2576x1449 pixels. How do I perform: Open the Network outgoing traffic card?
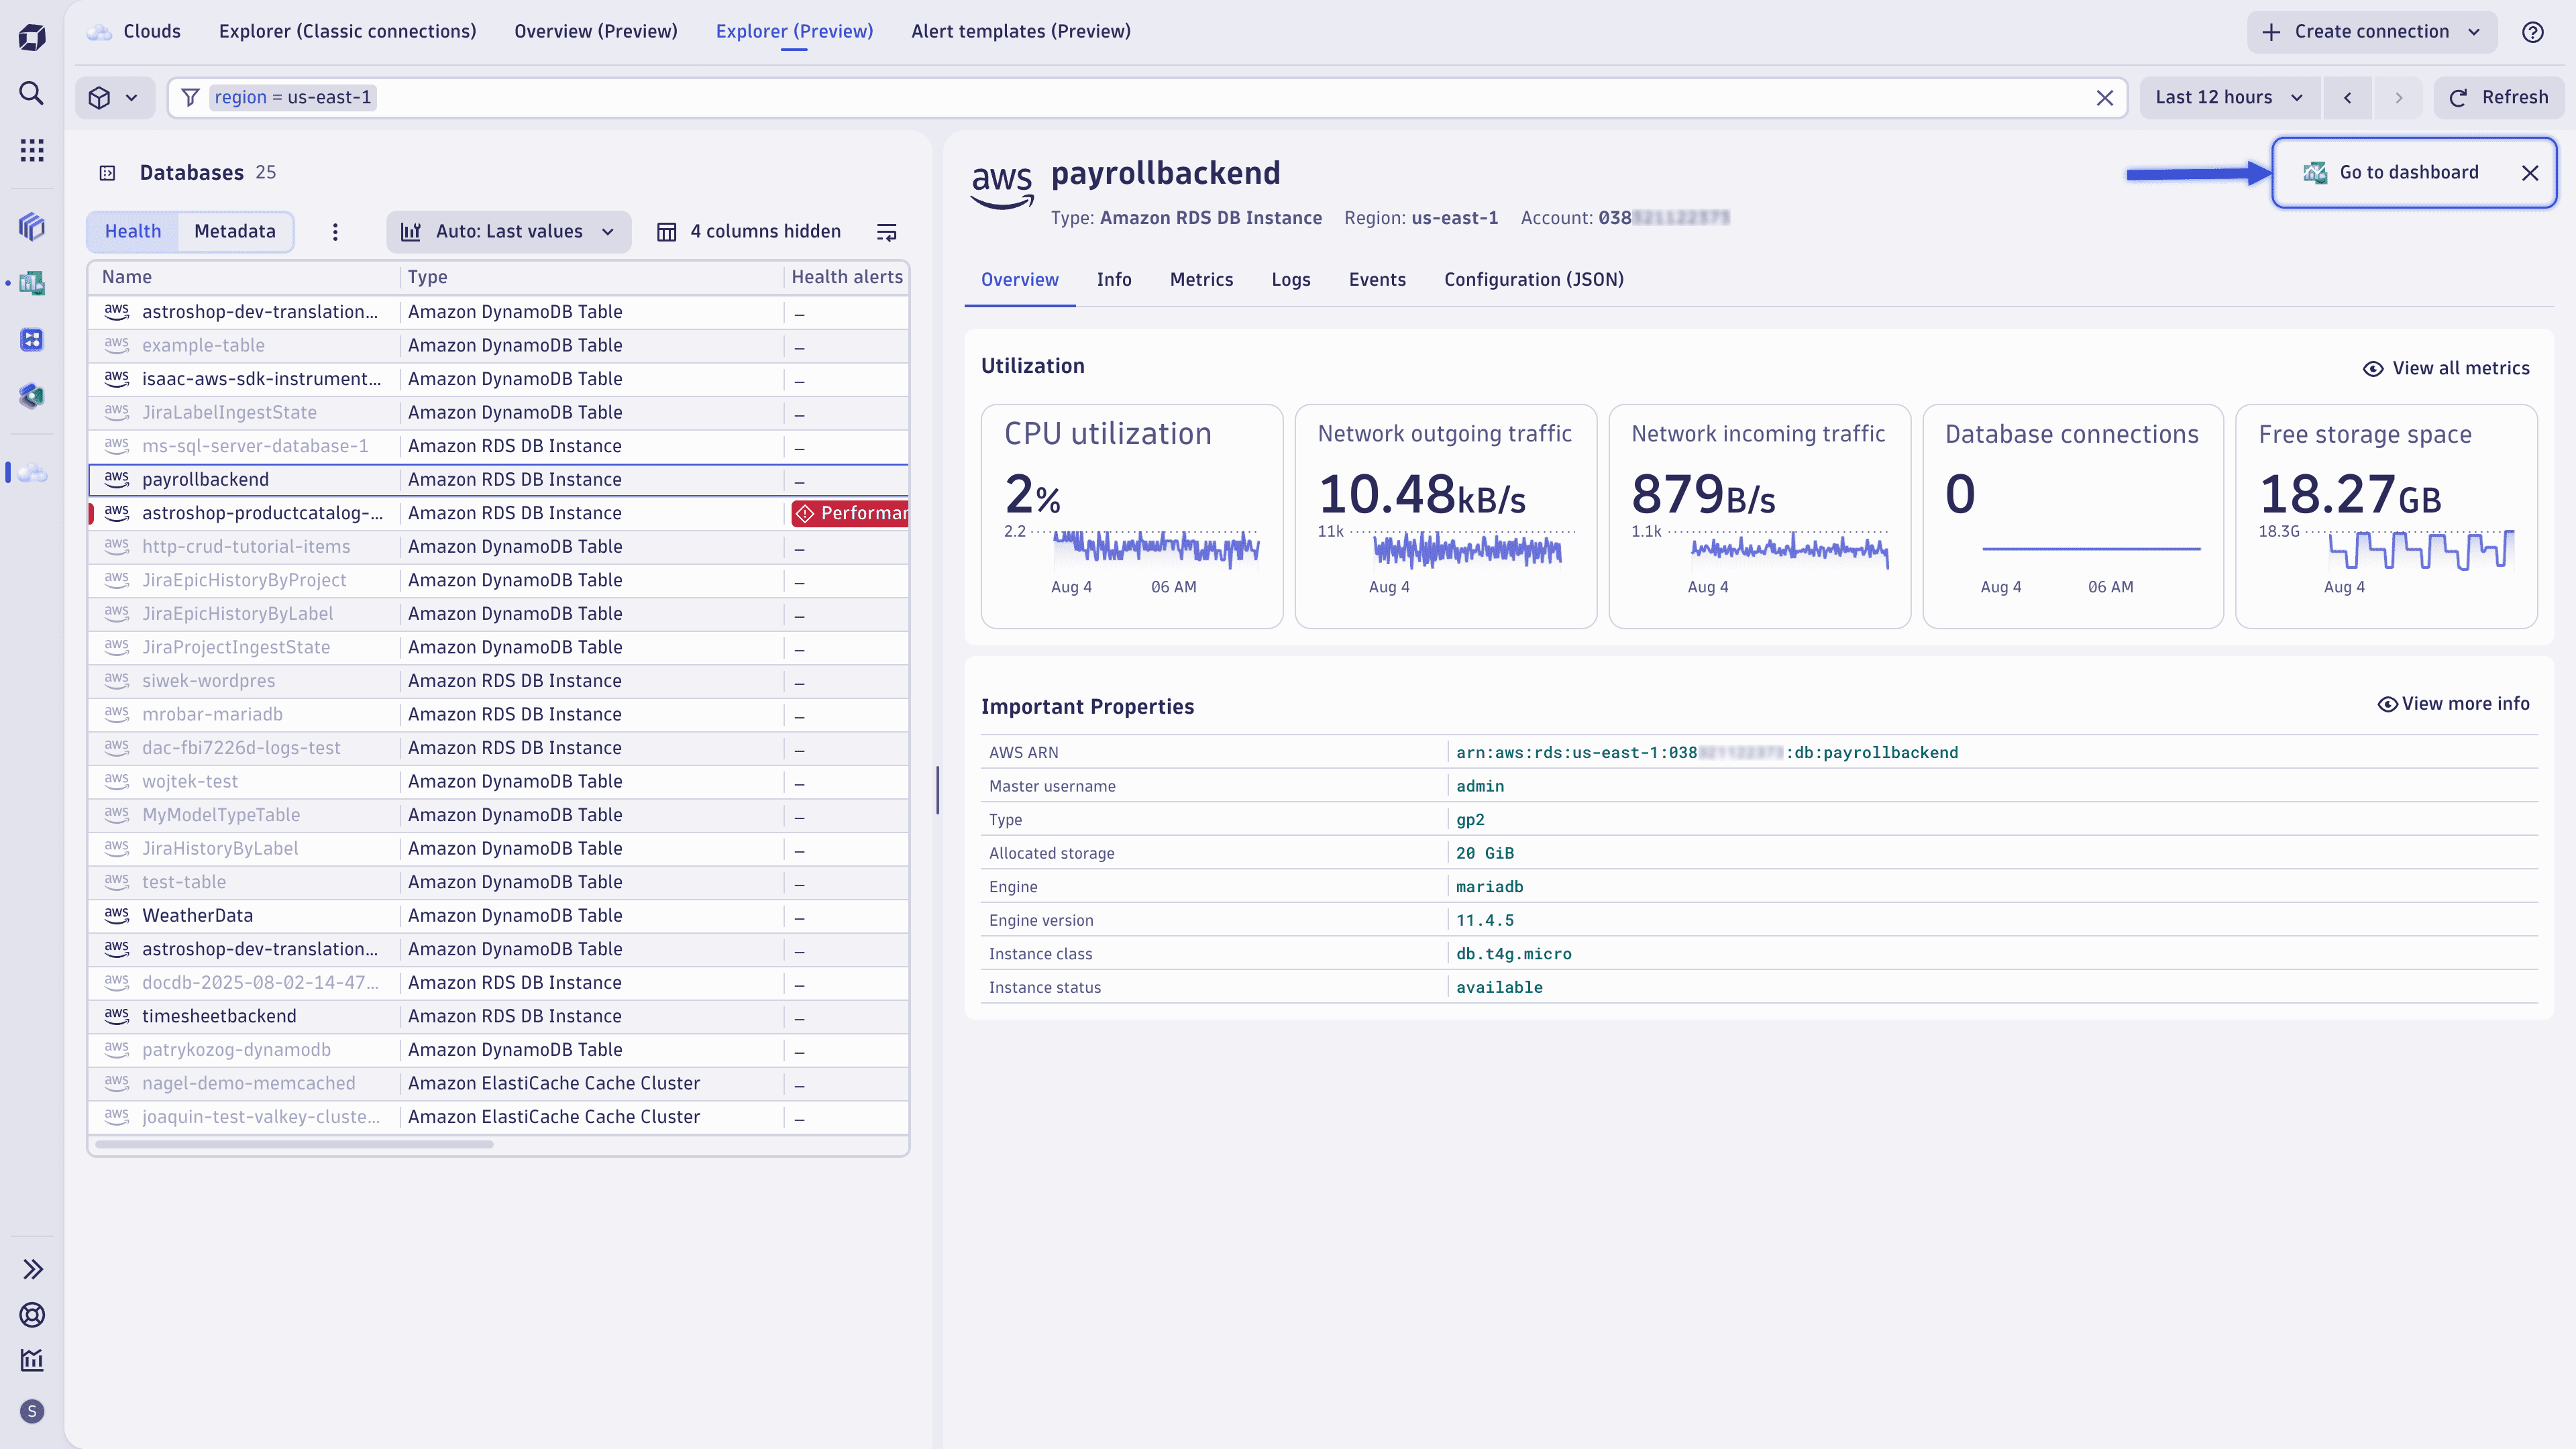click(x=1445, y=516)
